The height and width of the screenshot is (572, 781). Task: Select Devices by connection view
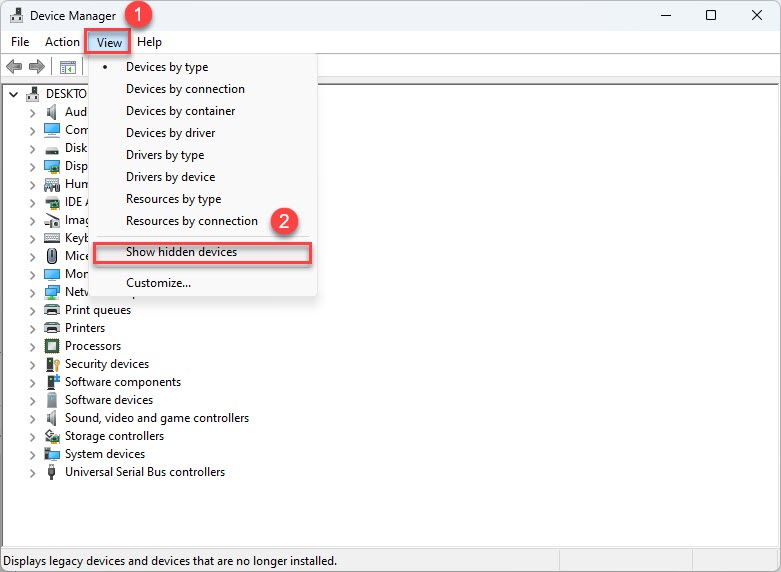[185, 89]
